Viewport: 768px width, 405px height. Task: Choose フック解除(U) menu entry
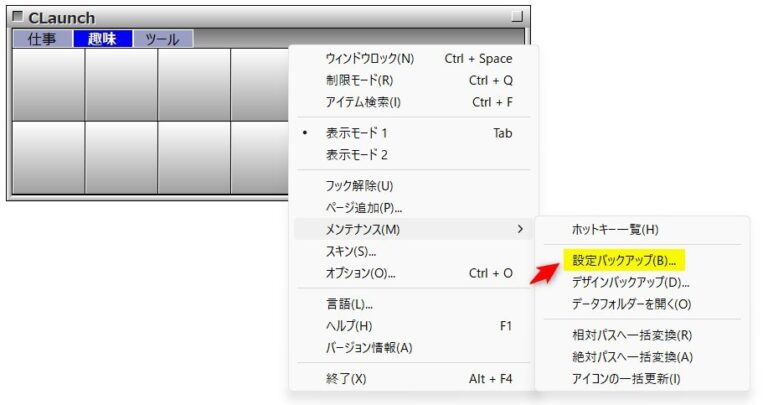point(413,186)
